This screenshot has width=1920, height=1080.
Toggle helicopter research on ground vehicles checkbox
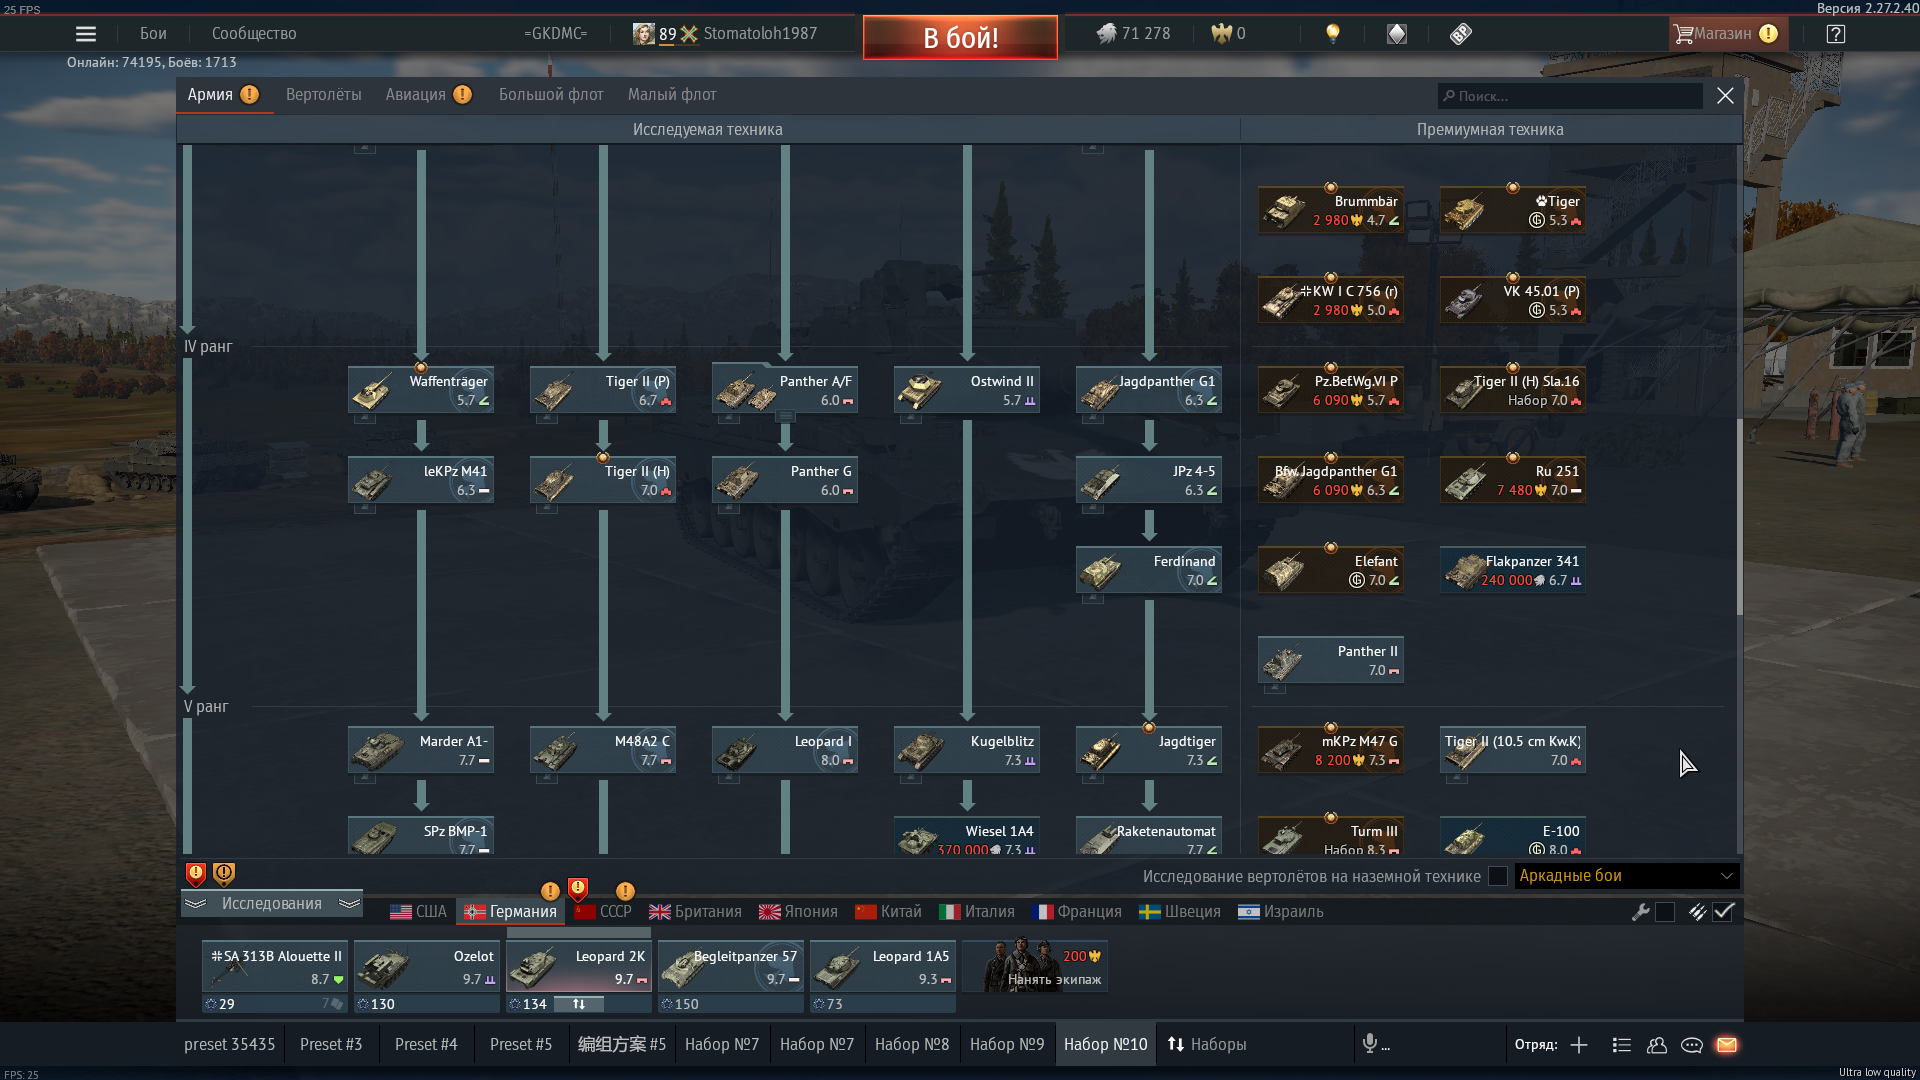(1498, 876)
